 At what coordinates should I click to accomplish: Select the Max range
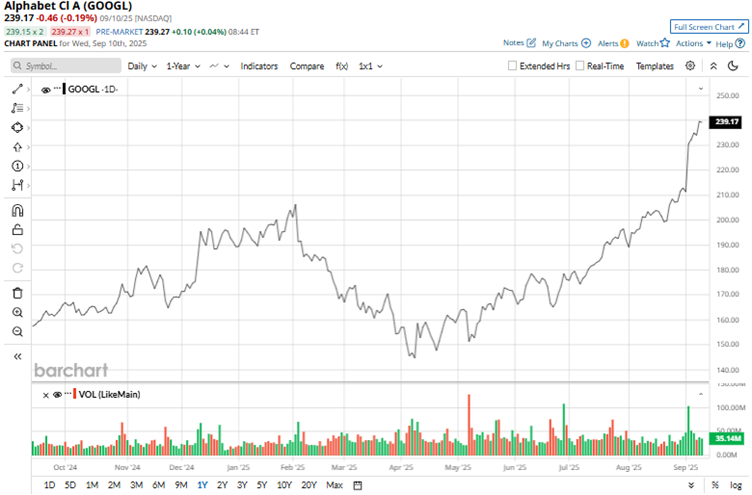point(334,485)
